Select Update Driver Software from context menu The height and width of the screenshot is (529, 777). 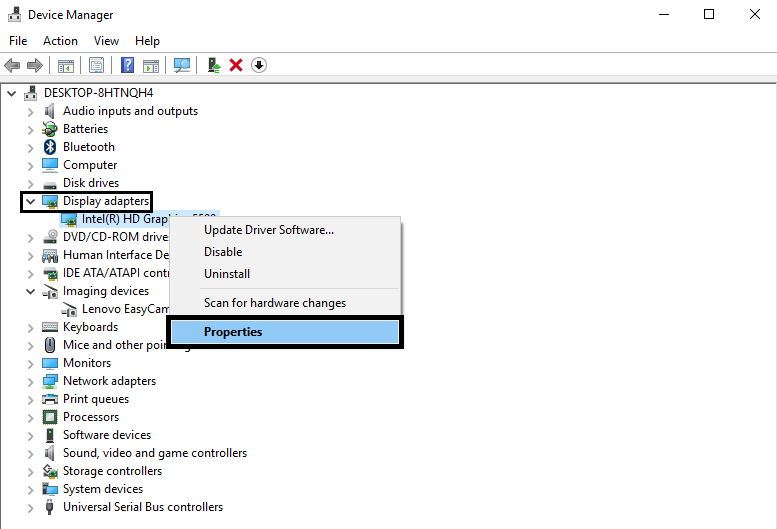268,230
